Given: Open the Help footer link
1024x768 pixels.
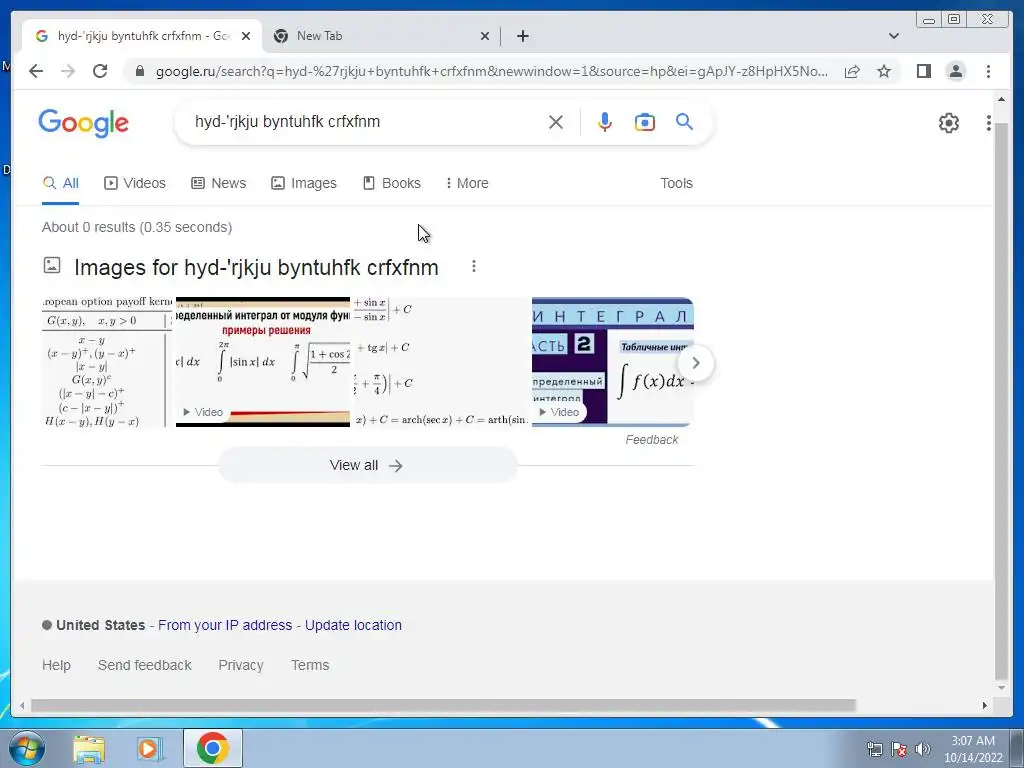Looking at the screenshot, I should (x=56, y=665).
